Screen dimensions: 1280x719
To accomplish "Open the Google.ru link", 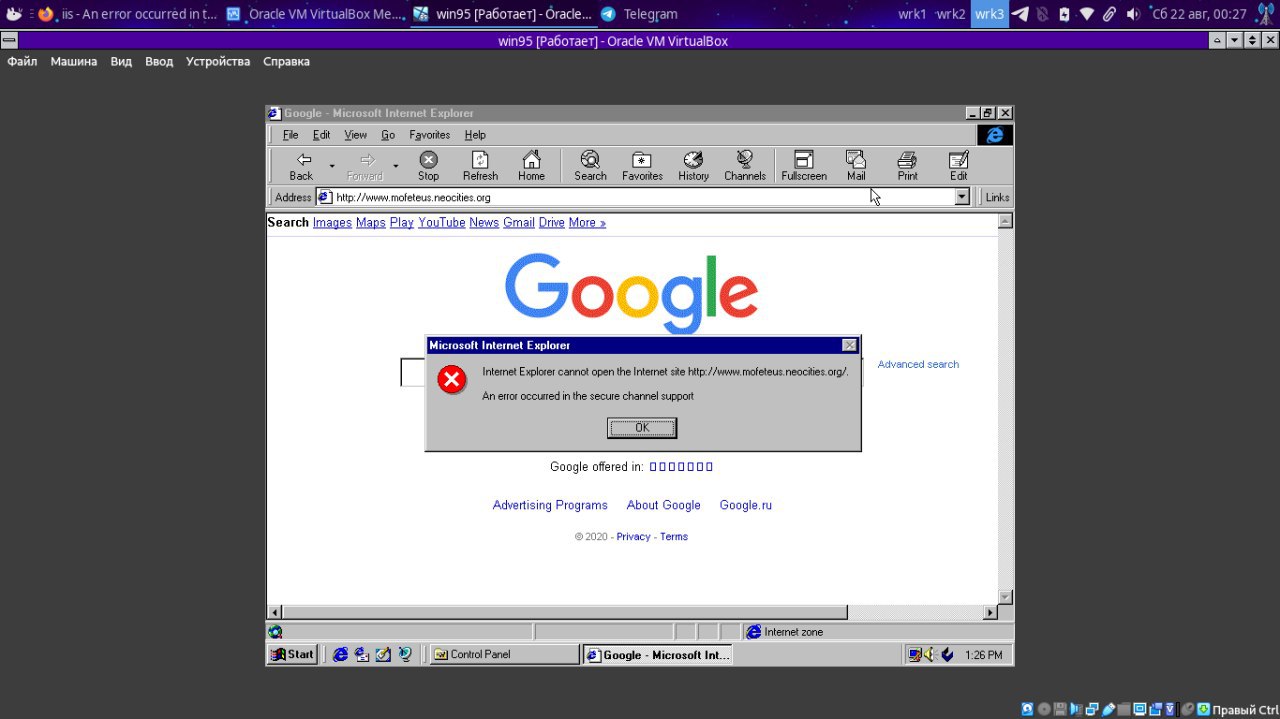I will (x=746, y=505).
